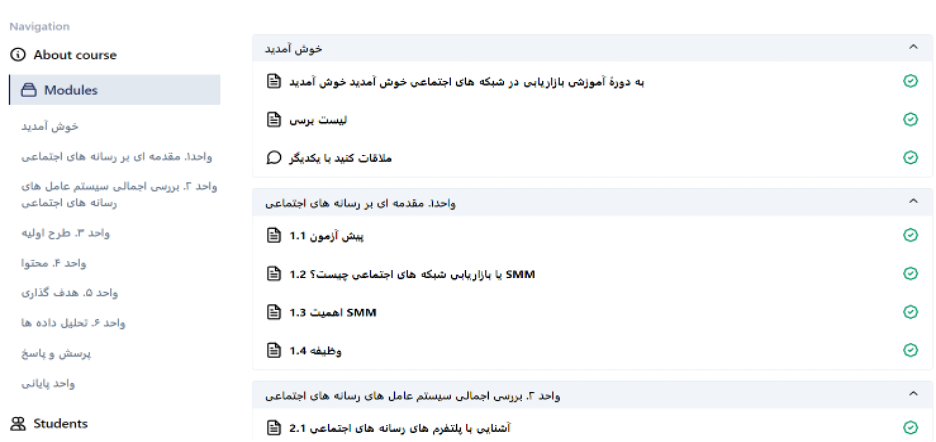Click the document icon beside لیست برسی
The width and height of the screenshot is (936, 442).
pyautogui.click(x=273, y=119)
